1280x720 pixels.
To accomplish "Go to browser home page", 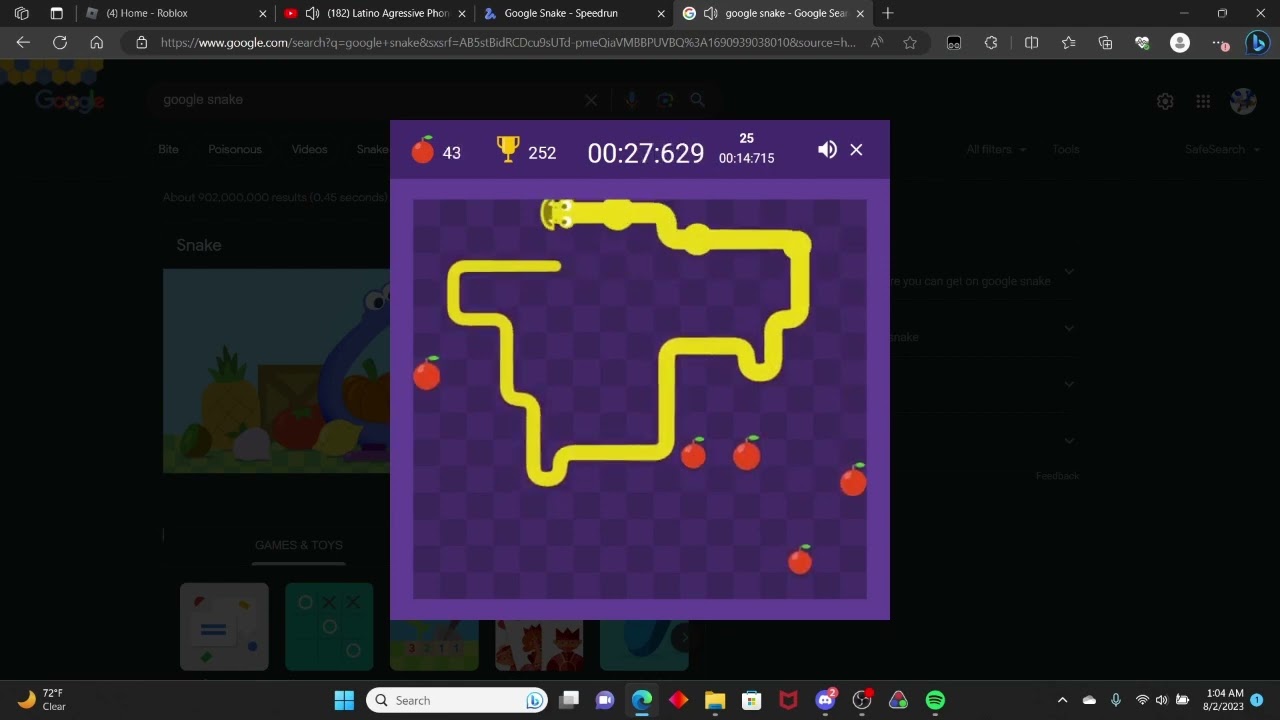I will pos(96,43).
